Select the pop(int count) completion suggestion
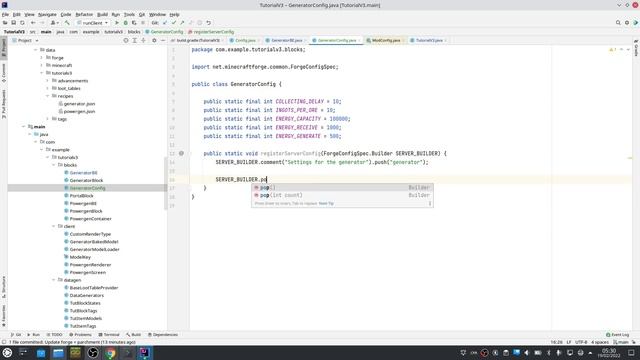This screenshot has height=360, width=640. pos(342,195)
